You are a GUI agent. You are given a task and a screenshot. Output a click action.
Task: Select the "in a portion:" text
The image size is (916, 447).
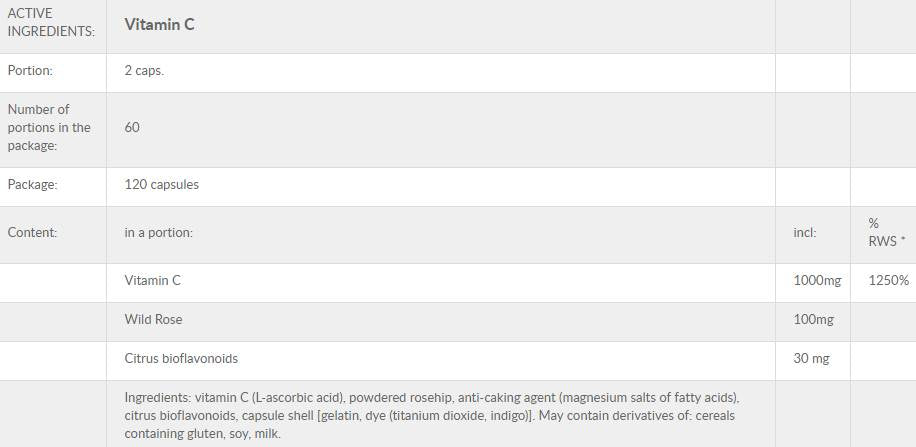click(x=158, y=232)
